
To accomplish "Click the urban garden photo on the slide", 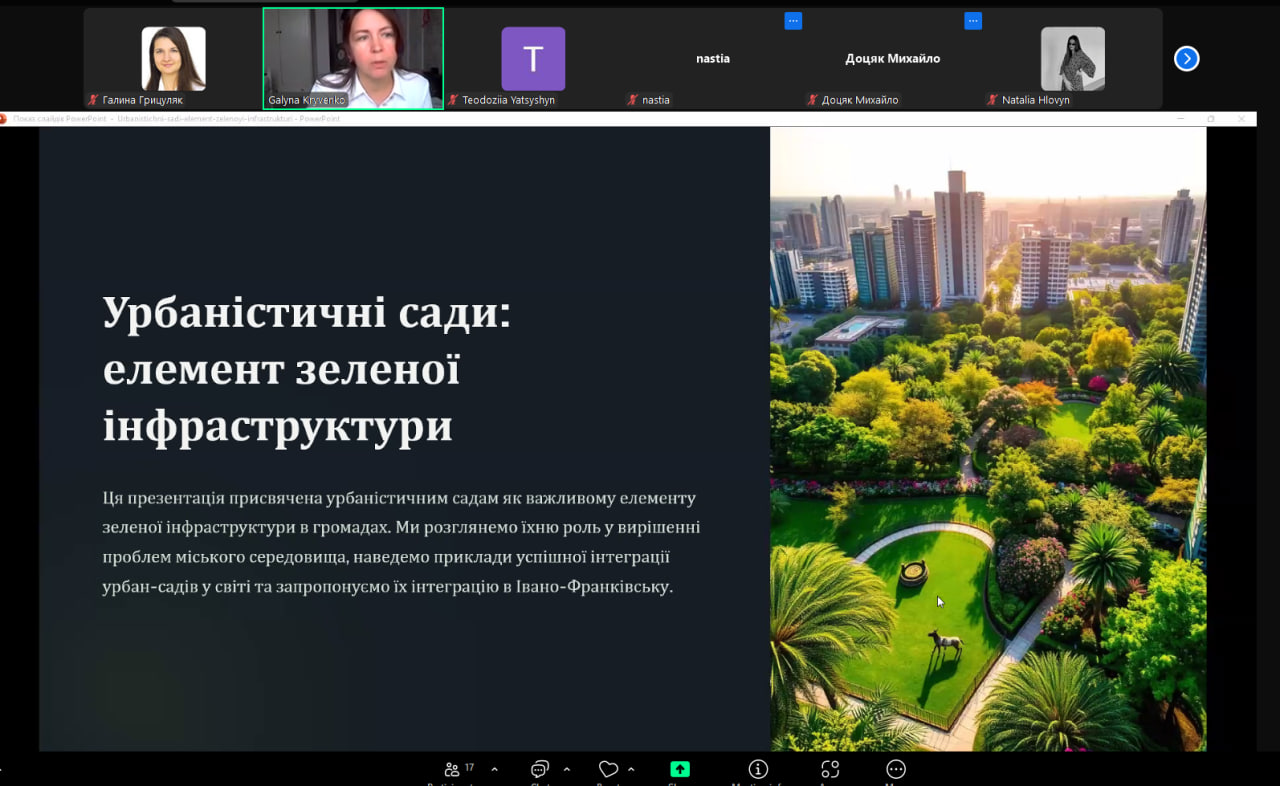I will (x=987, y=438).
